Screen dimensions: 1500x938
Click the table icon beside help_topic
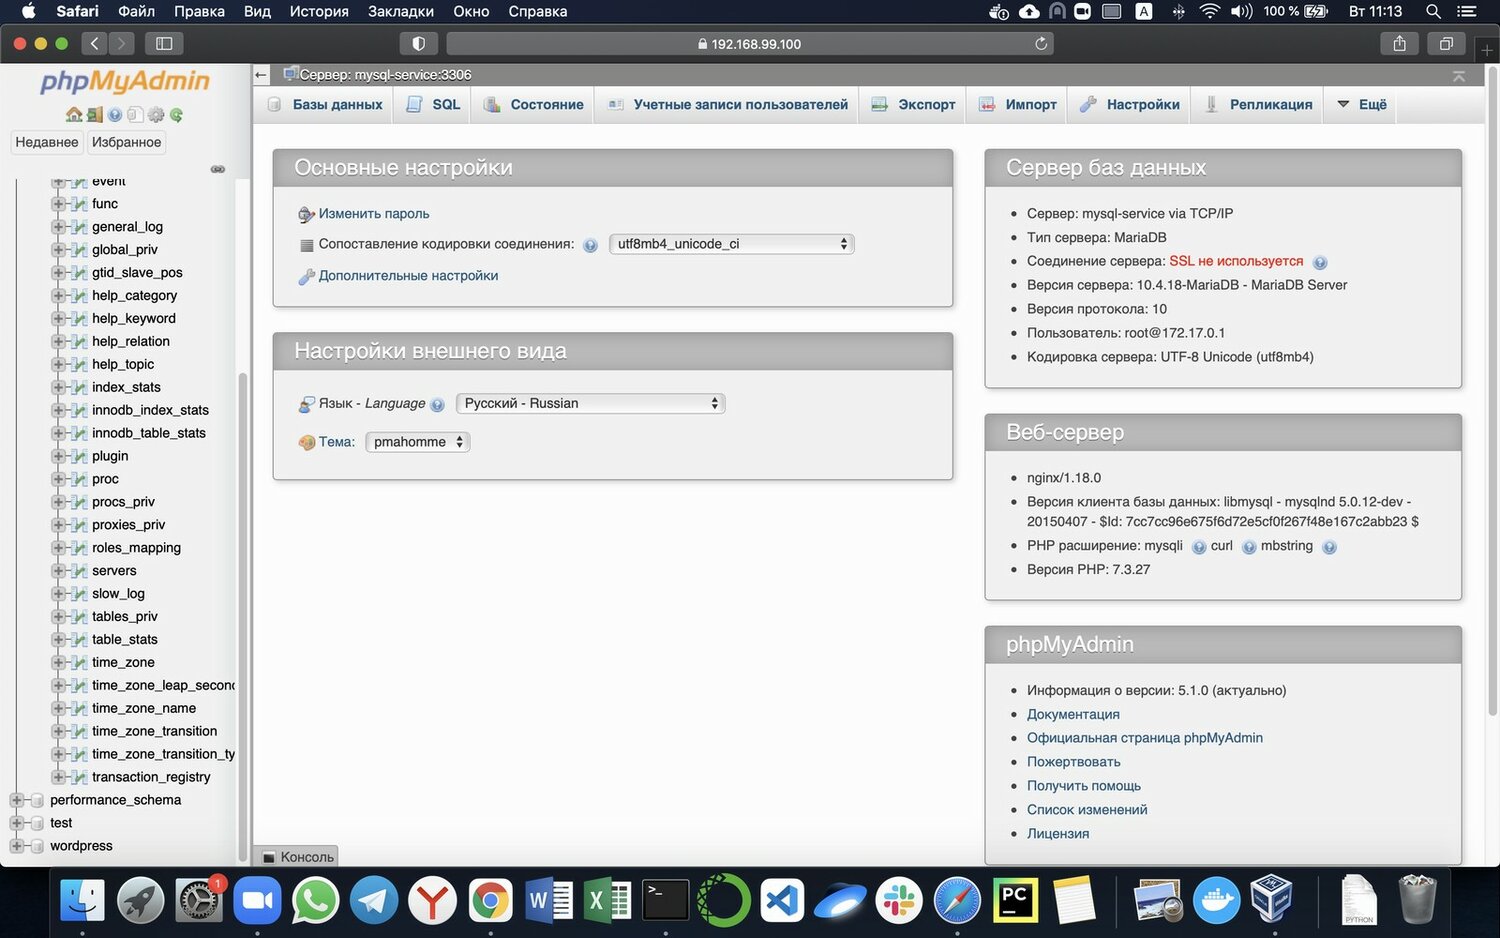point(79,365)
